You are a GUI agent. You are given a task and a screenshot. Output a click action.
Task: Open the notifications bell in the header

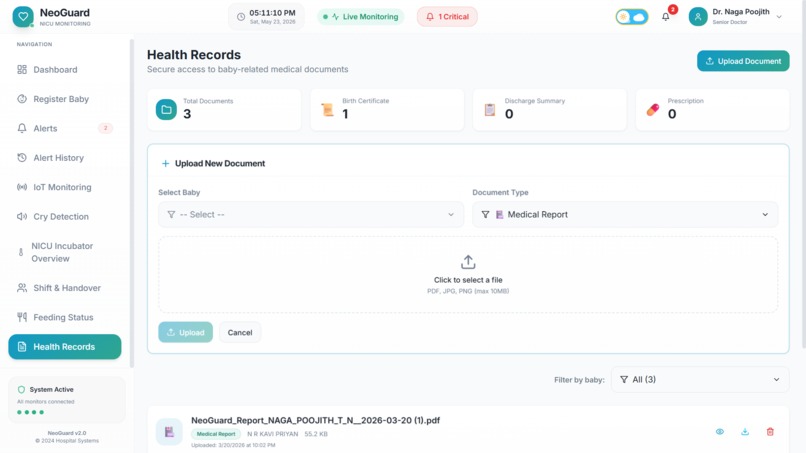[x=665, y=17]
